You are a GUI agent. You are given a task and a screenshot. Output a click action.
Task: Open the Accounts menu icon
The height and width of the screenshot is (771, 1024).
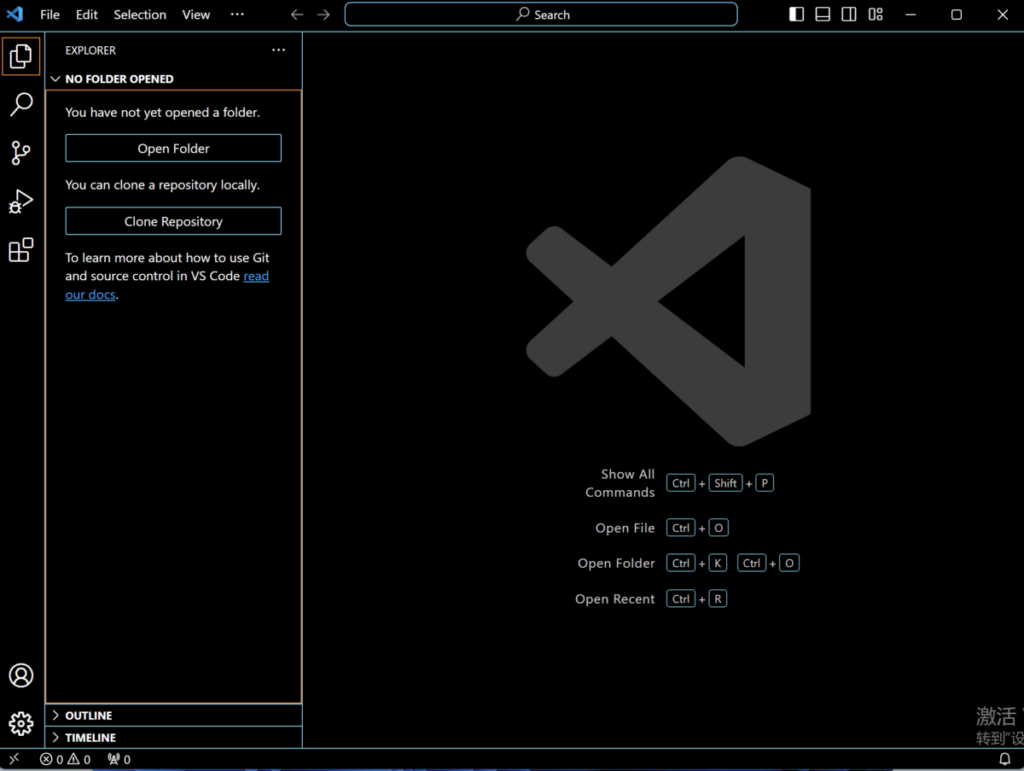(21, 675)
